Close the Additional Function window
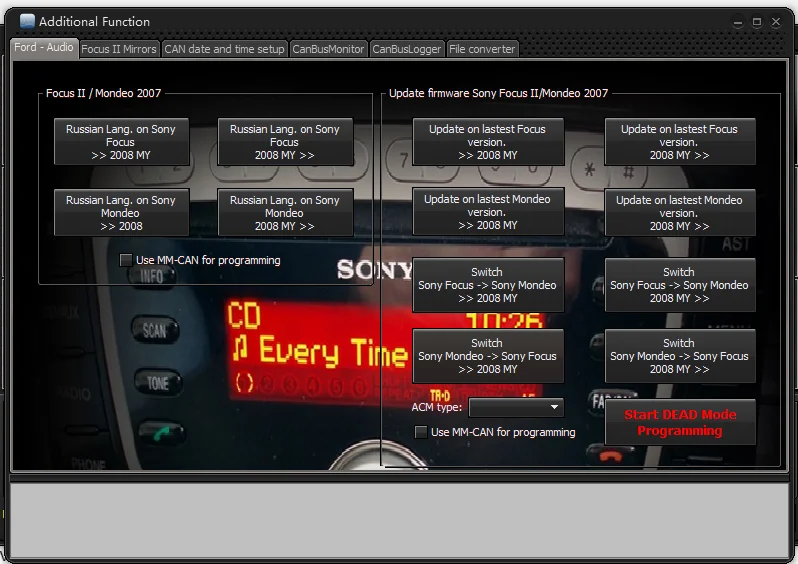 pyautogui.click(x=776, y=22)
